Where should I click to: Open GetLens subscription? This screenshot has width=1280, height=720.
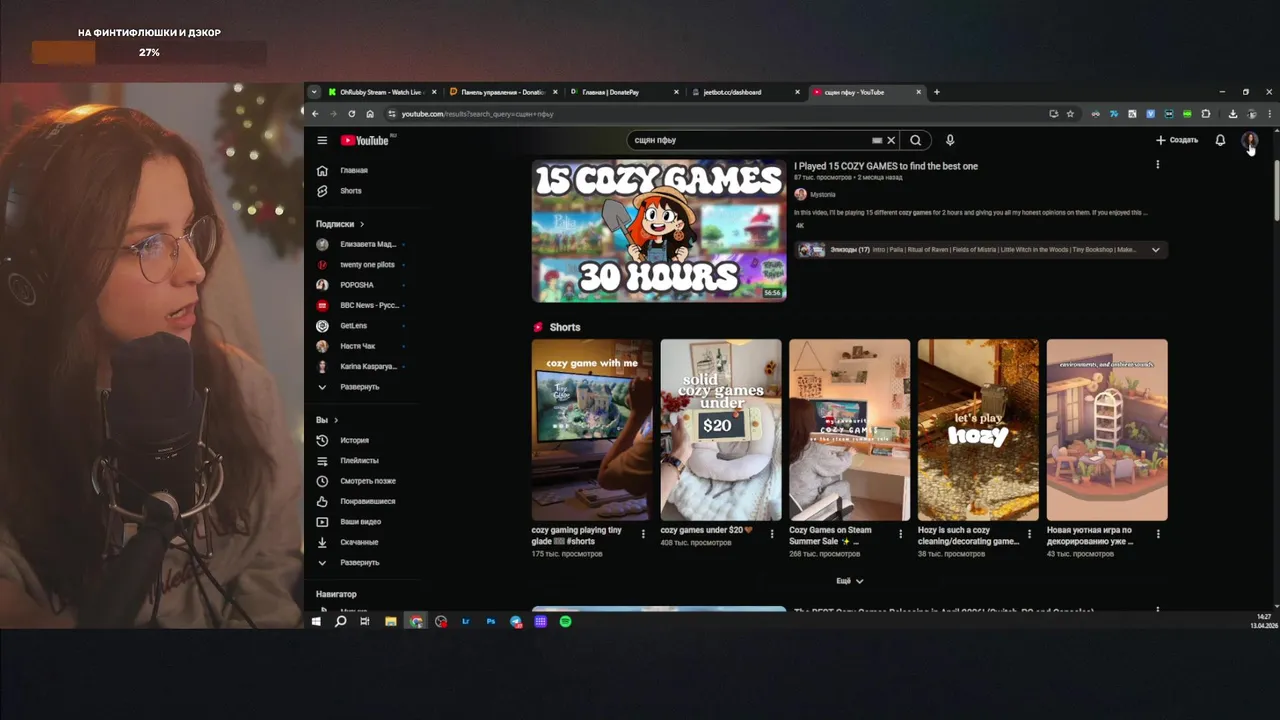[x=361, y=326]
